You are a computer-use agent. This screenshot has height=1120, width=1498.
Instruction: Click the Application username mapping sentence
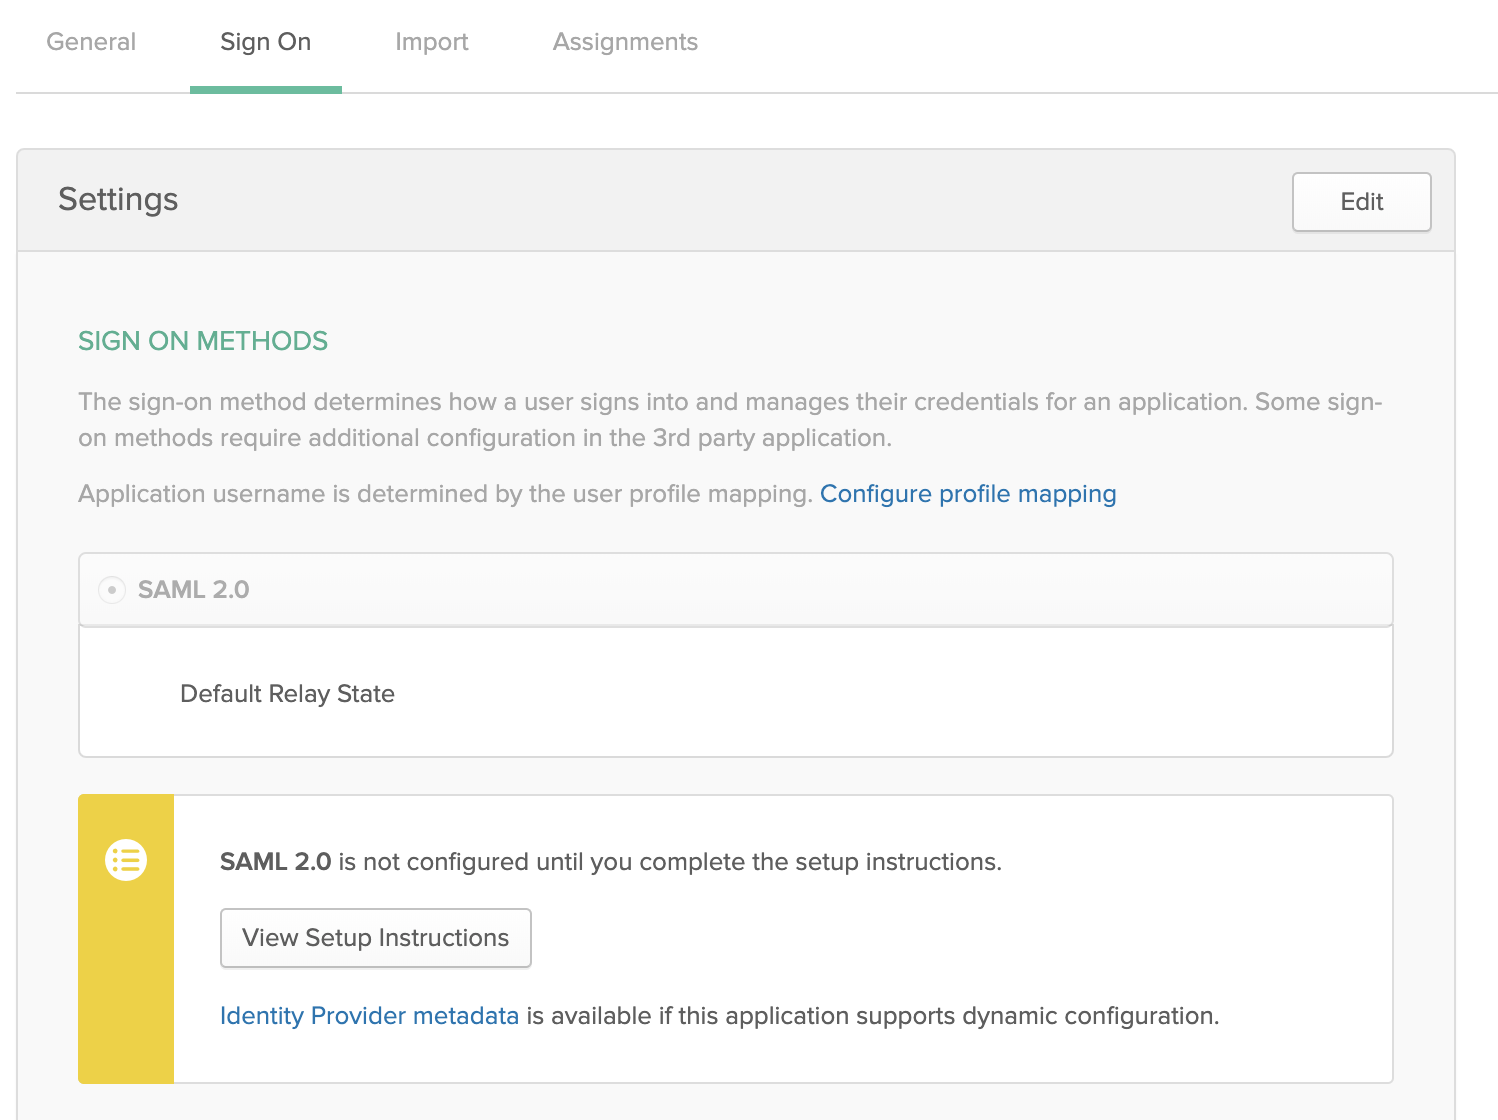pos(445,494)
